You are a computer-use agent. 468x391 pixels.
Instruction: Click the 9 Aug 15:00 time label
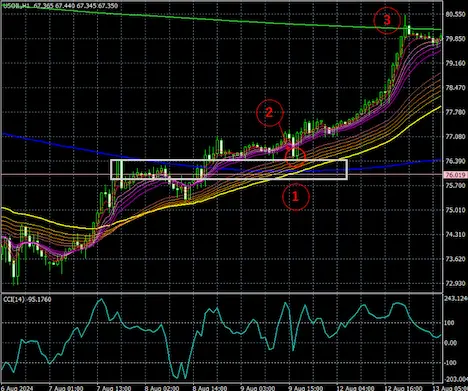coord(306,388)
